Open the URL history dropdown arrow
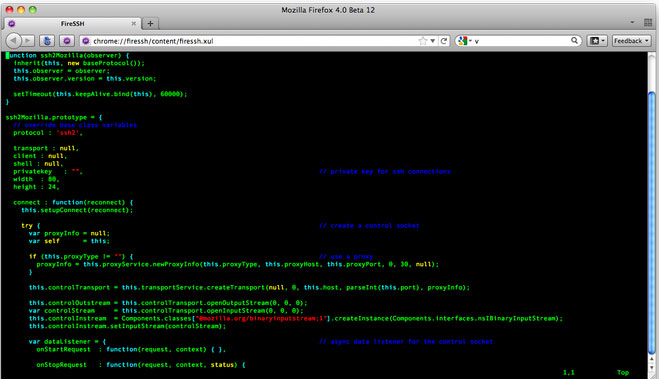Image resolution: width=659 pixels, height=379 pixels. pos(432,41)
